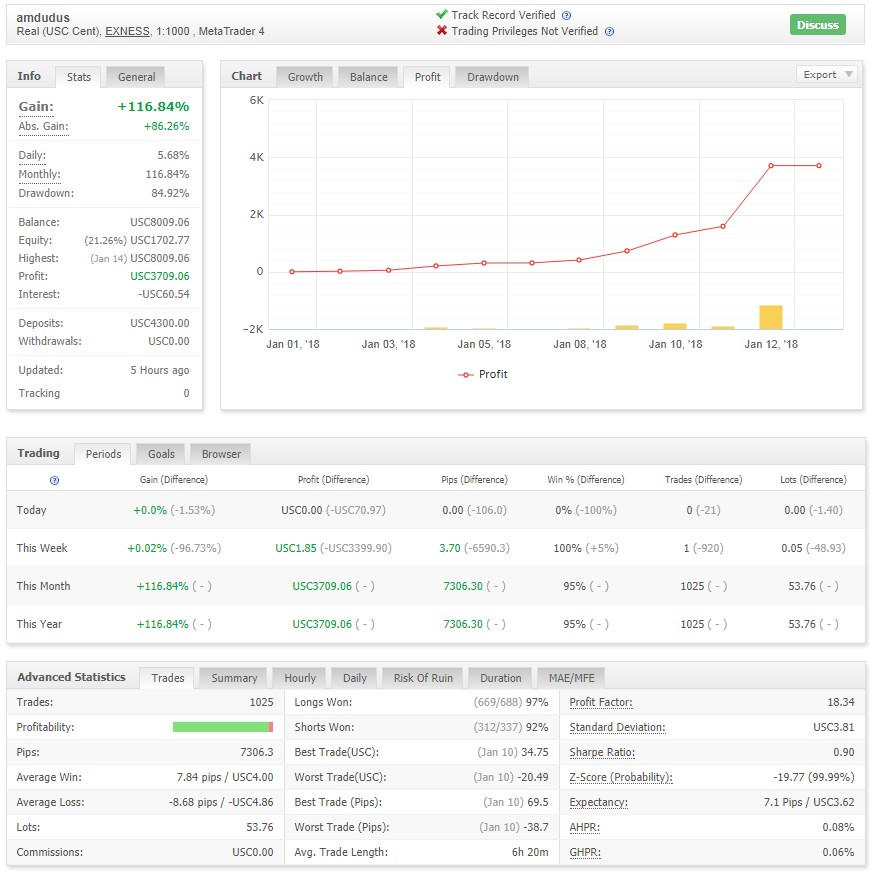Viewport: 870px width, 877px height.
Task: Click the green Profitability bar
Action: (223, 727)
